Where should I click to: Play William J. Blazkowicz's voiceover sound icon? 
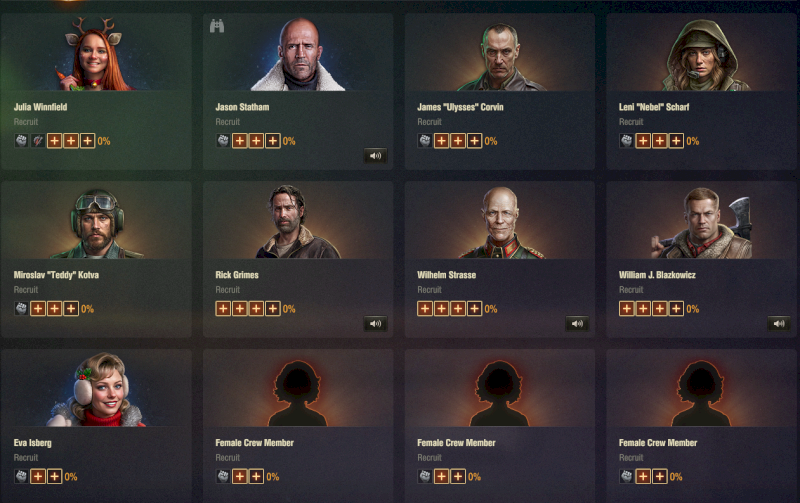[779, 323]
